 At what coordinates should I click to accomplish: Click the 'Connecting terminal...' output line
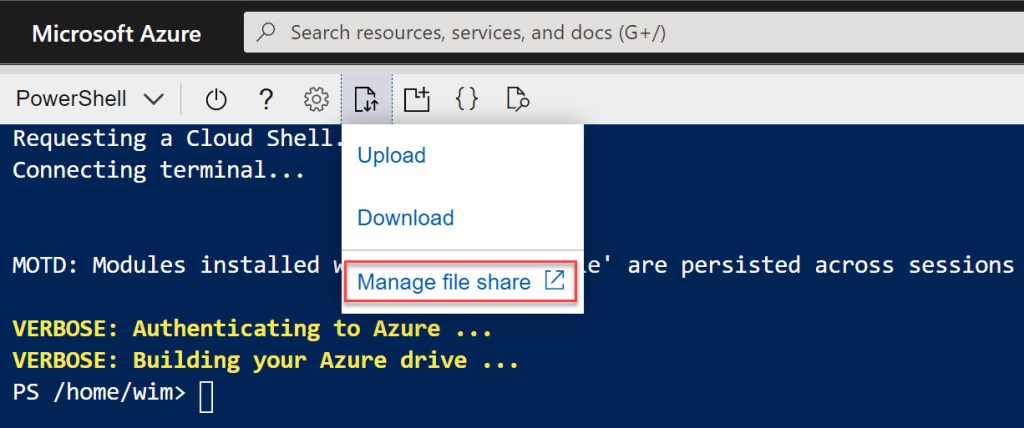click(158, 169)
